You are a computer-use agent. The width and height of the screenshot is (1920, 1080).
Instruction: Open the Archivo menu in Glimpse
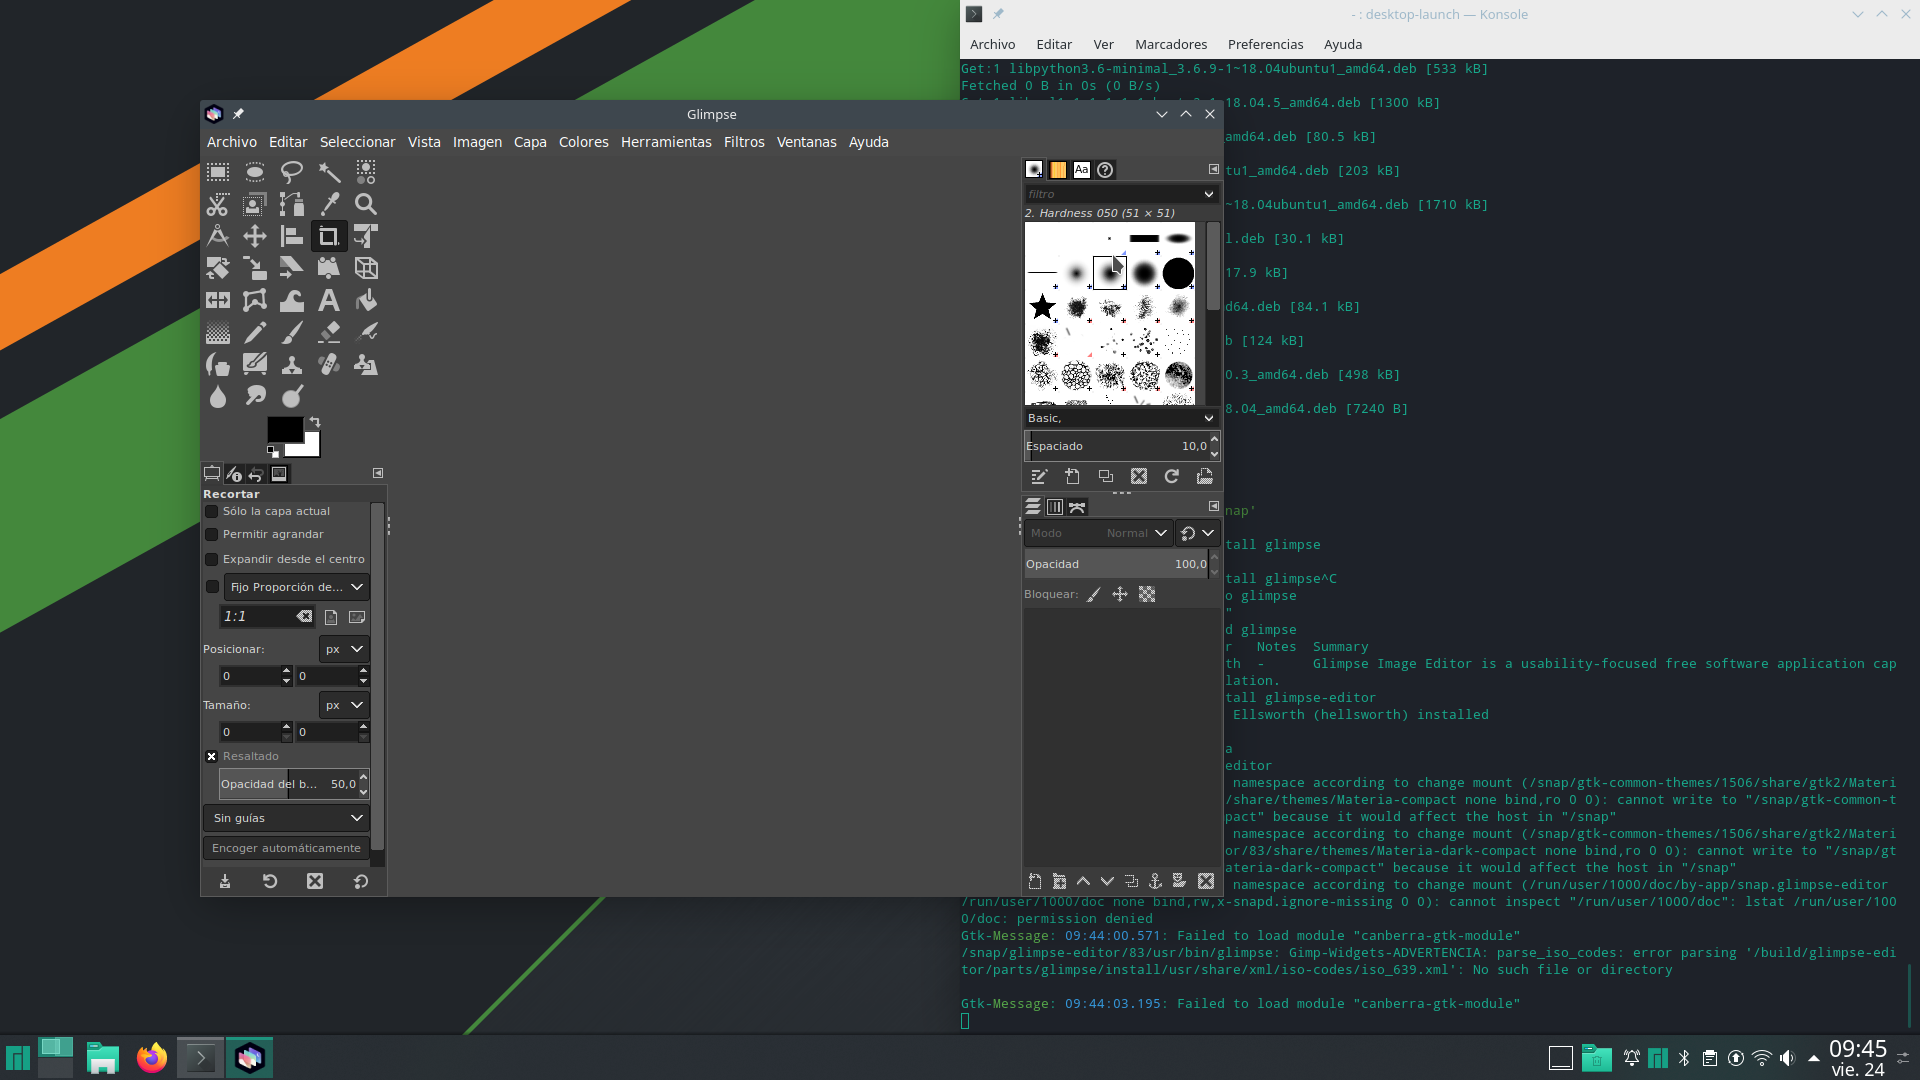click(x=232, y=142)
